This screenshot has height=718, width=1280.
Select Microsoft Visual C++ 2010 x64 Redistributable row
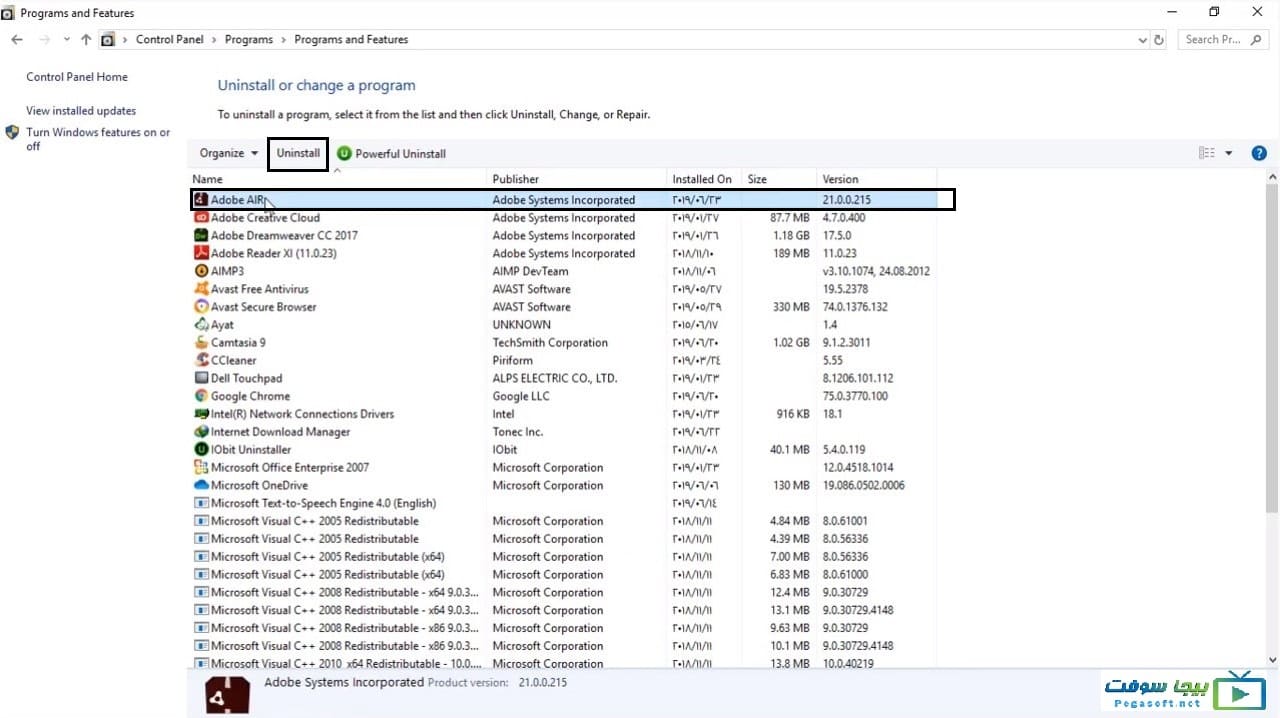click(x=563, y=663)
